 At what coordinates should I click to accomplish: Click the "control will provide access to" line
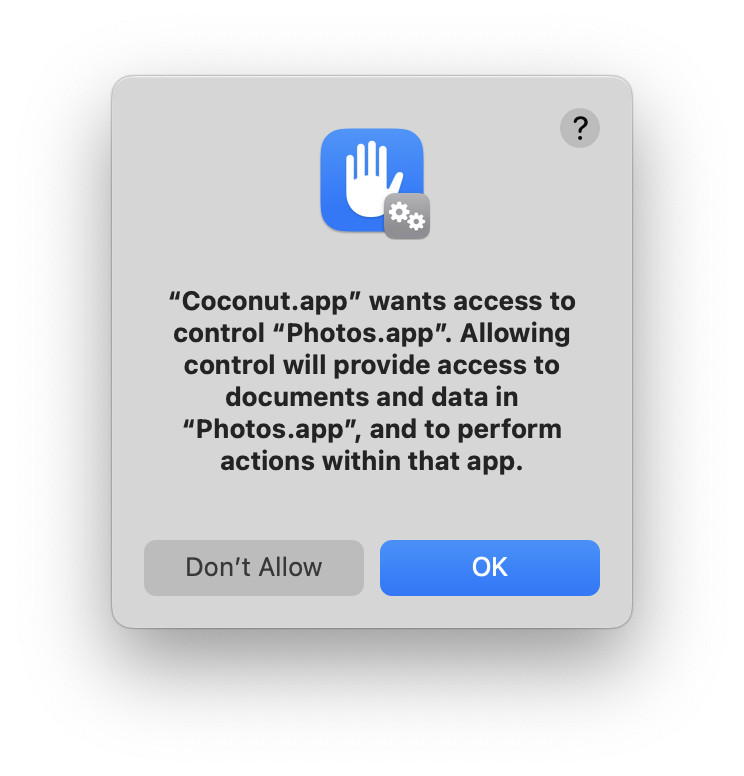[x=372, y=365]
